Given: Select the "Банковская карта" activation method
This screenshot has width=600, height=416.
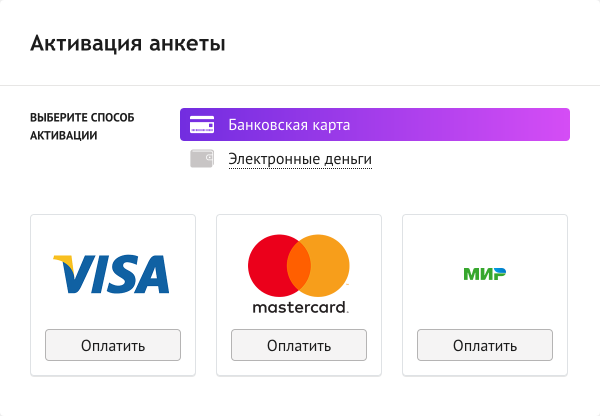Looking at the screenshot, I should tap(289, 126).
